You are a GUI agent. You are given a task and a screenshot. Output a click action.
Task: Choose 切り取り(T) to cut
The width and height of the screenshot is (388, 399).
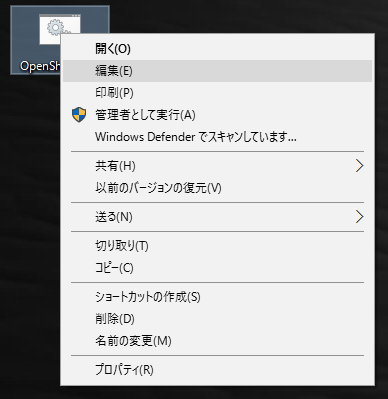pos(217,246)
